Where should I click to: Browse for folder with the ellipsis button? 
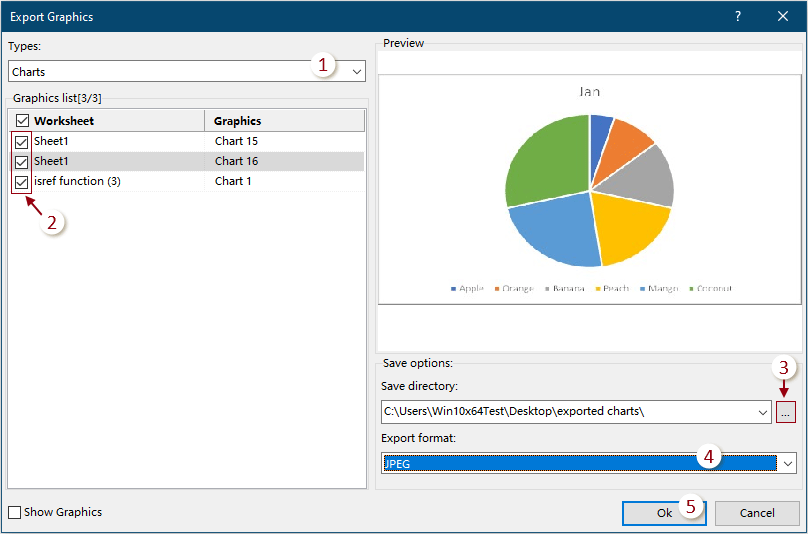tap(786, 412)
